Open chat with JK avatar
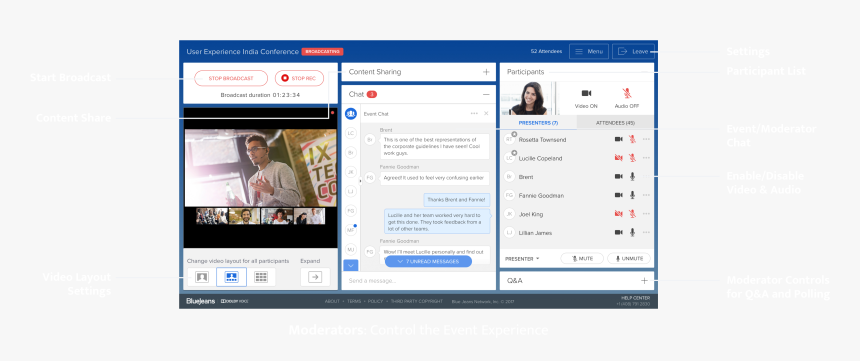The image size is (860, 361). pyautogui.click(x=351, y=172)
